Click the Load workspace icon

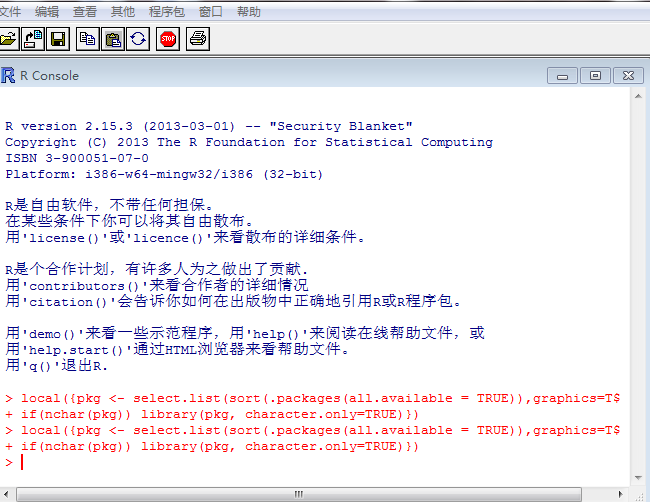pos(33,39)
